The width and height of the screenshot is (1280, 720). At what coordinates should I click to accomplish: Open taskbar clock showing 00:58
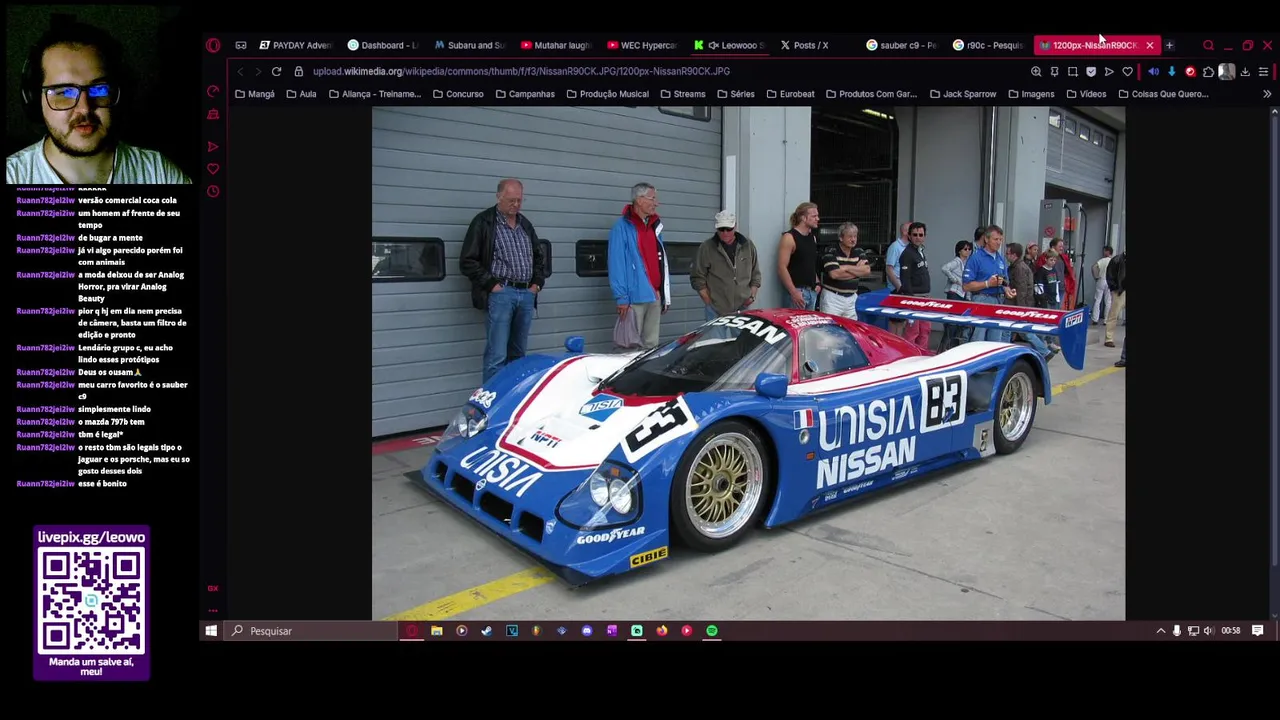coord(1231,631)
